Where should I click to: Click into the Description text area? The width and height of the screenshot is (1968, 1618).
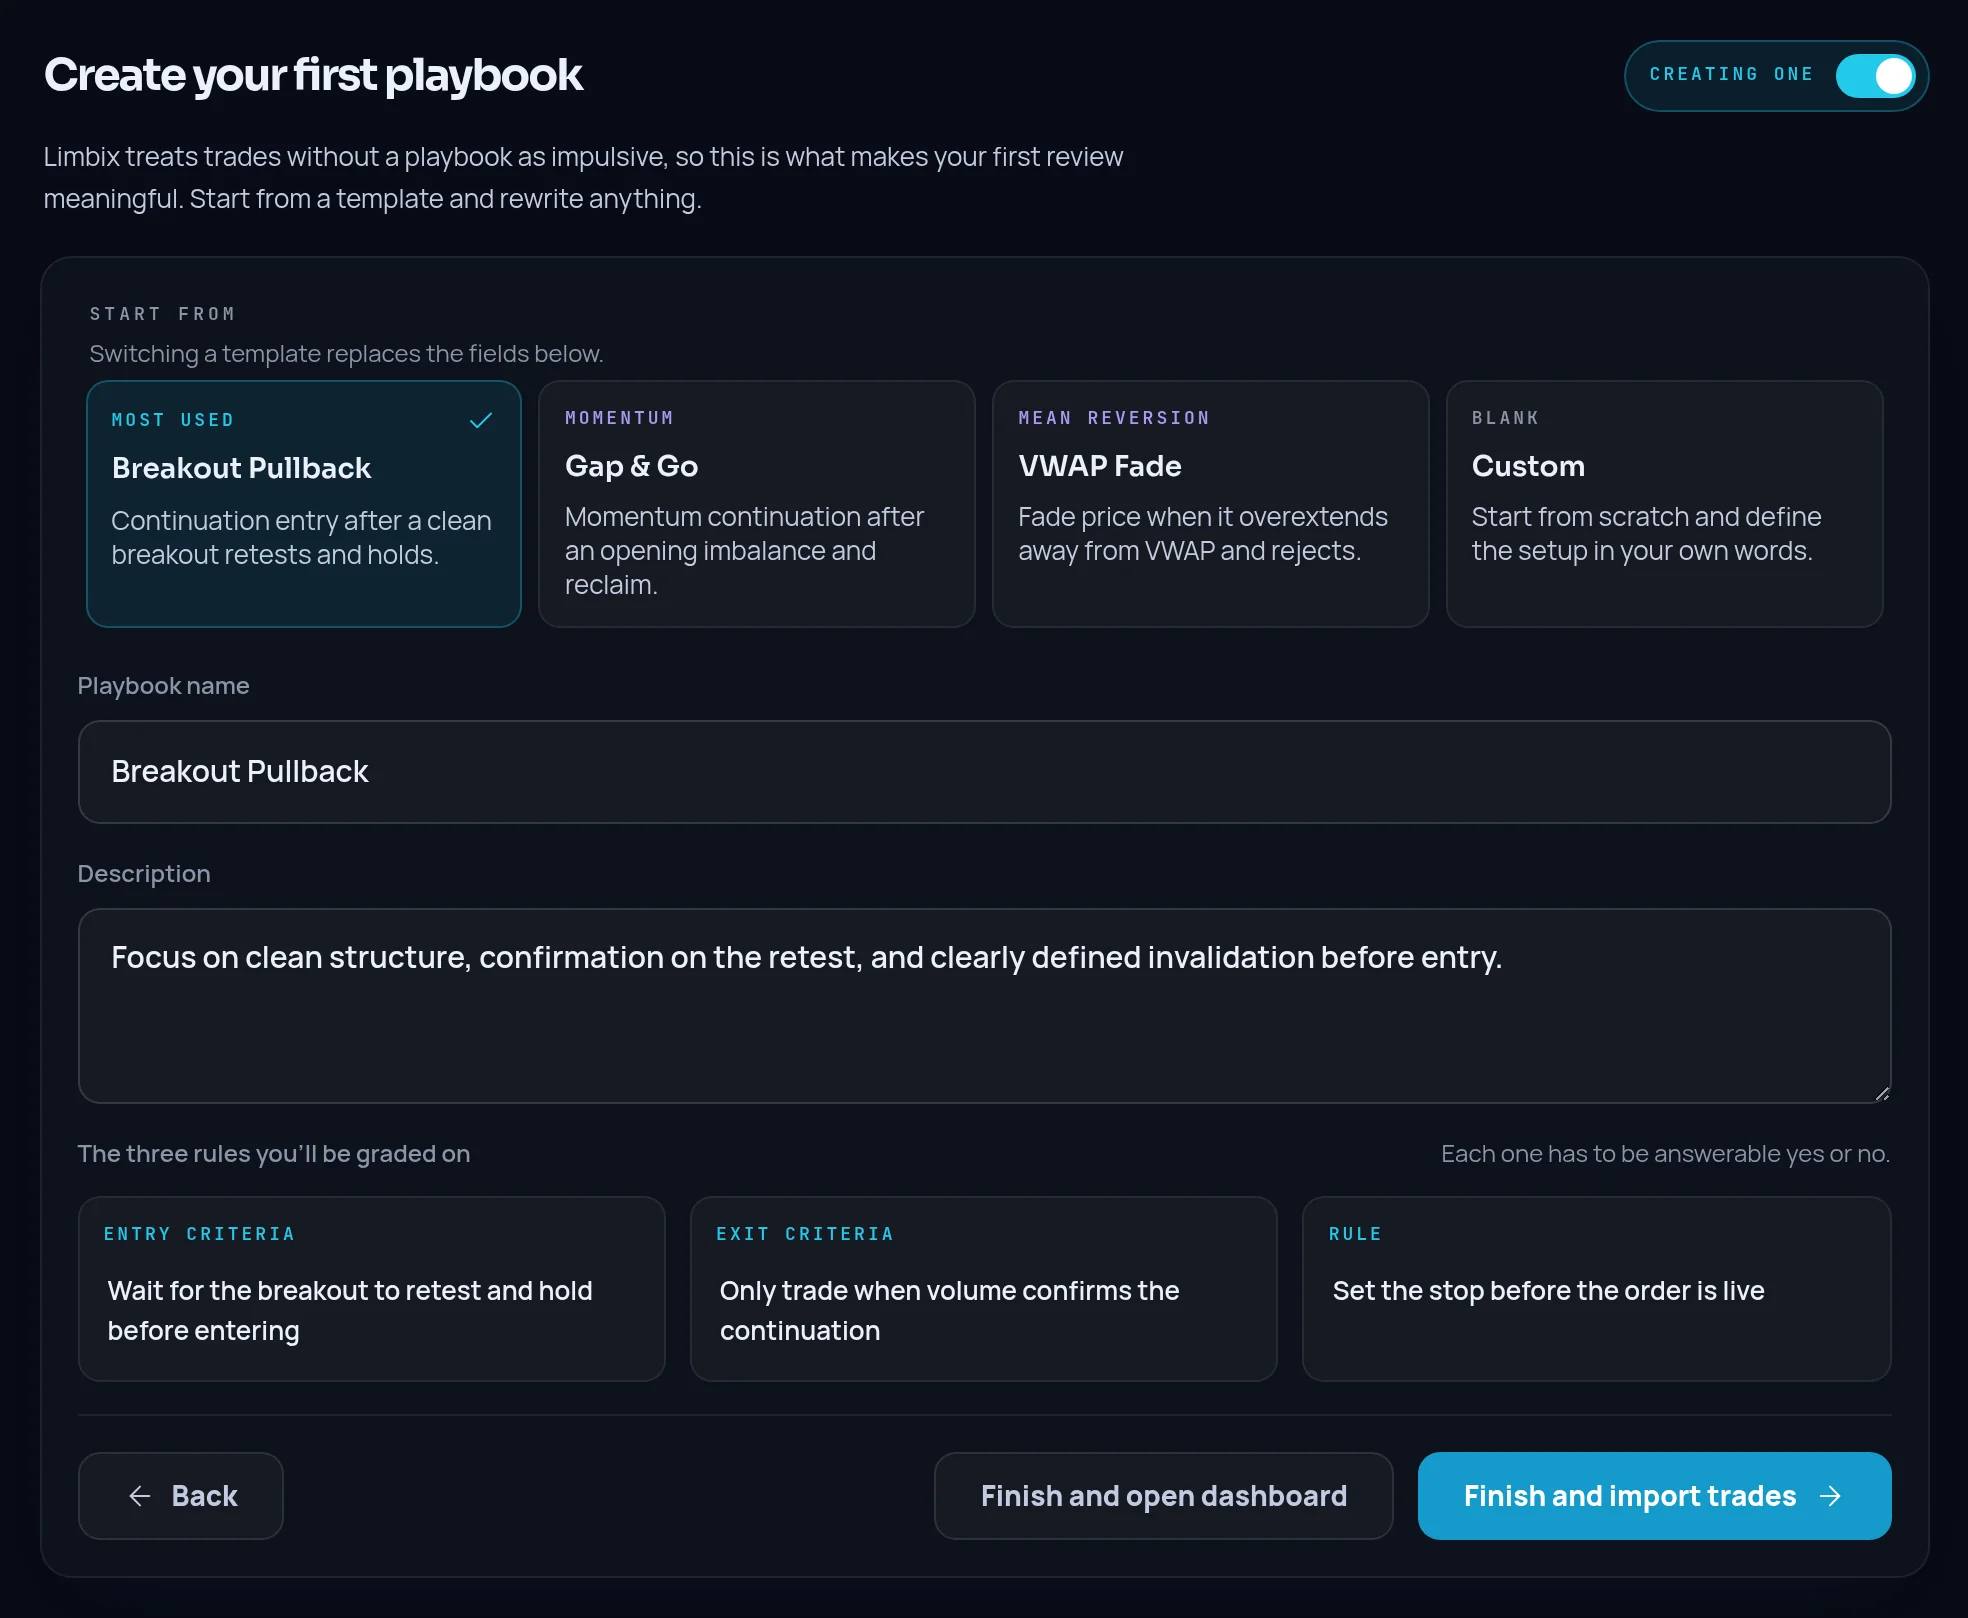[984, 1006]
